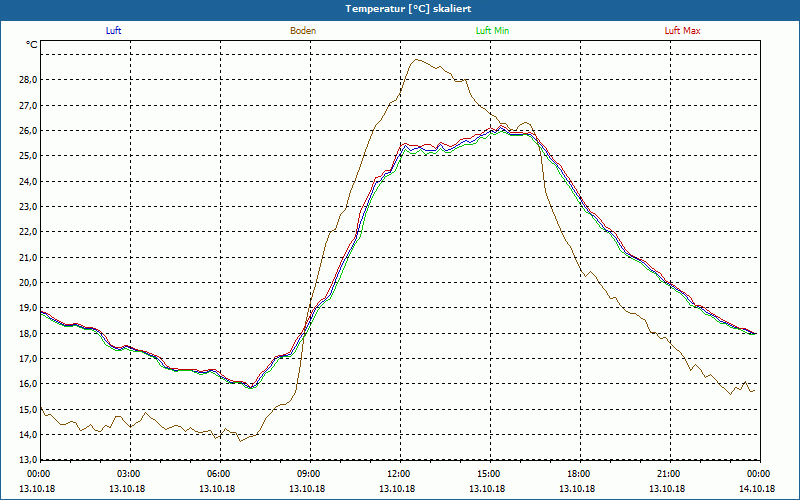
Task: Click the green Luft Min legend label
Action: (492, 31)
